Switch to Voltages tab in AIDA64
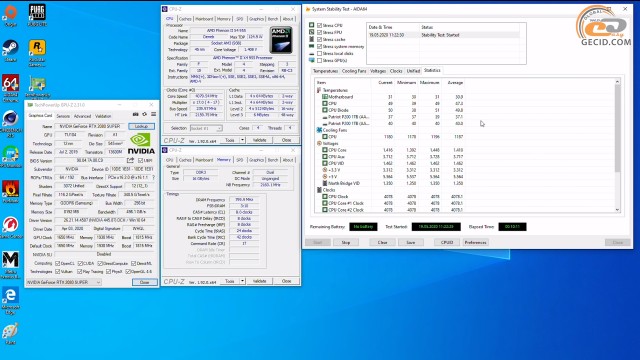Screen dimensions: 640x360 point(378,71)
